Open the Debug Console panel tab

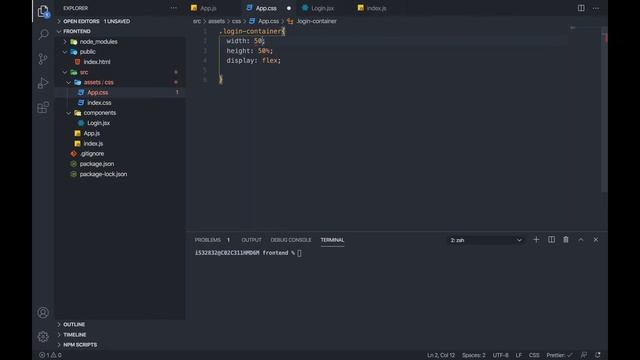(291, 240)
